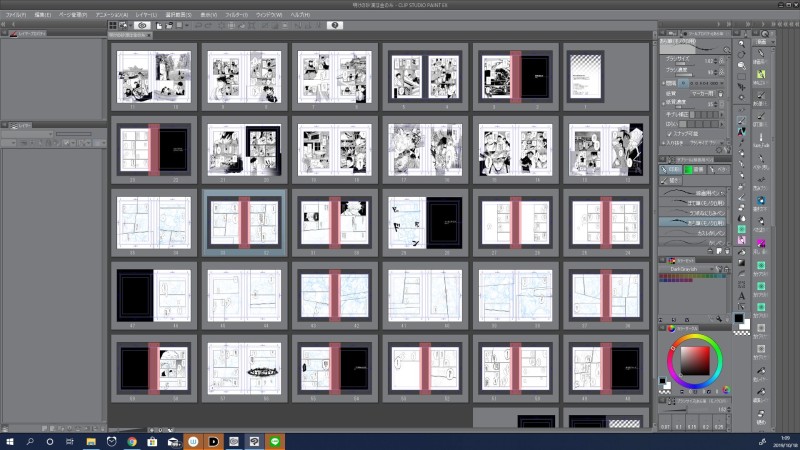Toggle the スナップ可能 checkbox
The width and height of the screenshot is (800, 450).
tap(669, 134)
